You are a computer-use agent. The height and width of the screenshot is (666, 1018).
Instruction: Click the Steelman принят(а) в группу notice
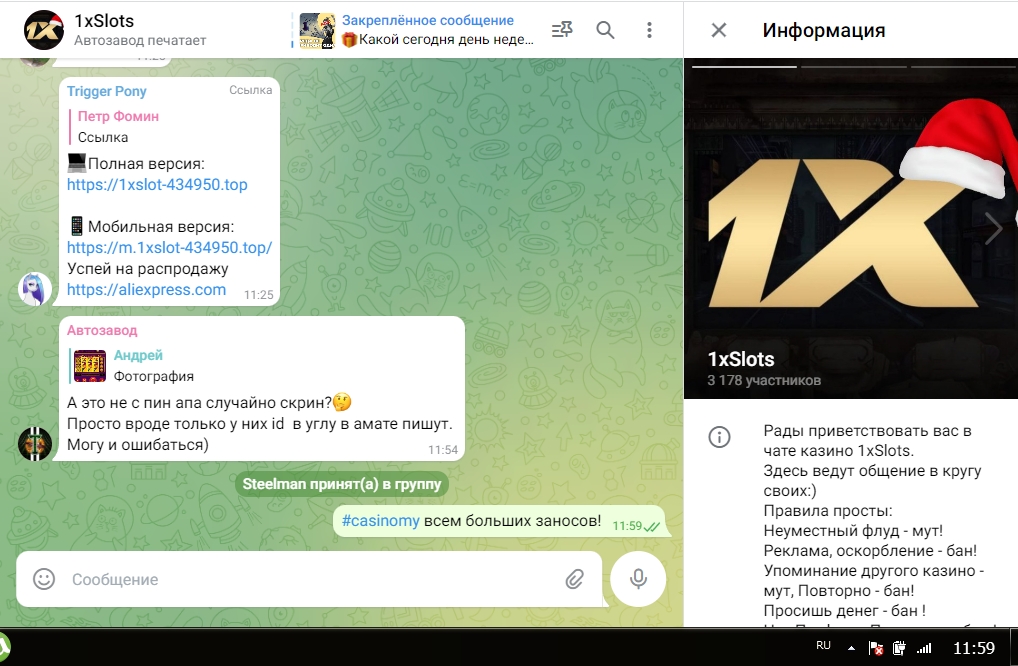(341, 484)
